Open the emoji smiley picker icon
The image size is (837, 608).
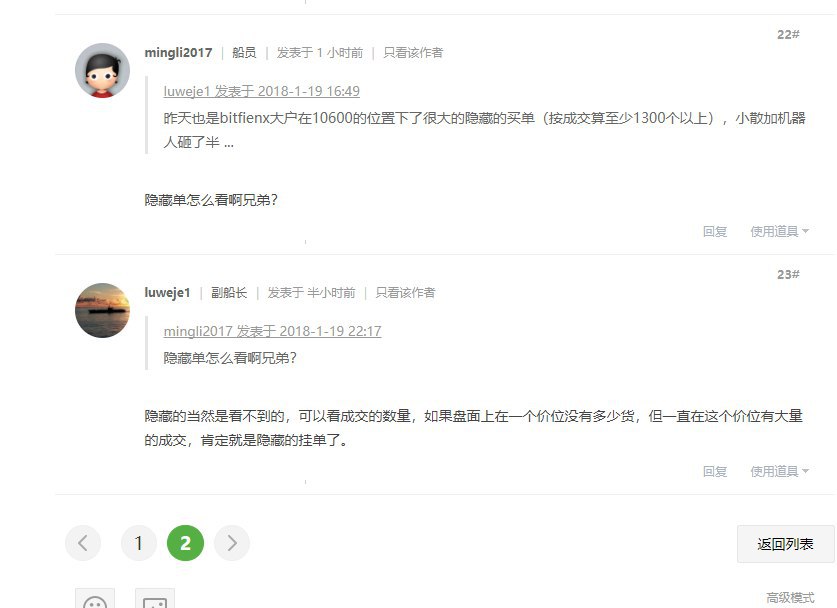click(95, 599)
